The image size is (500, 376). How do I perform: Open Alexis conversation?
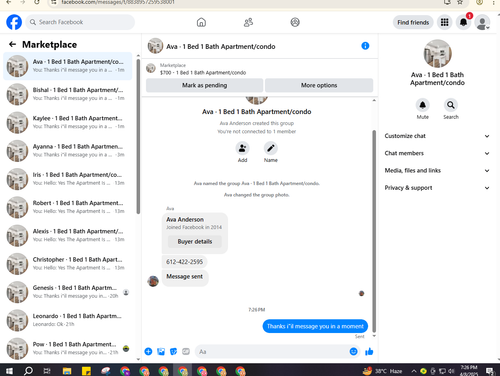pos(68,235)
